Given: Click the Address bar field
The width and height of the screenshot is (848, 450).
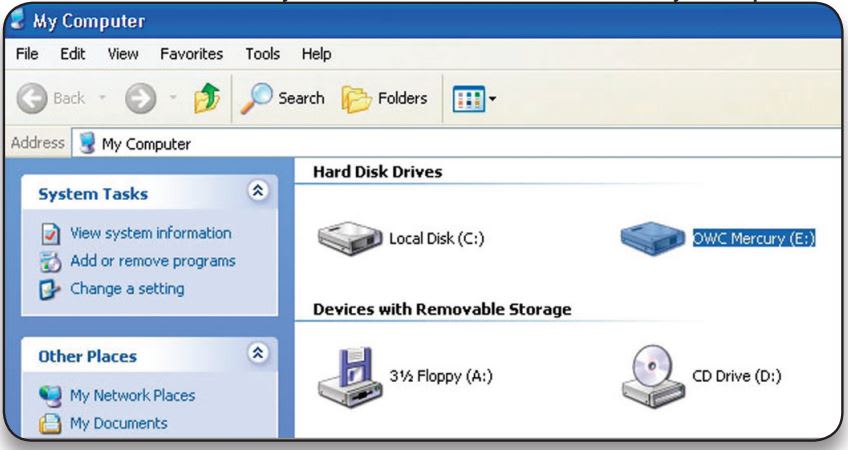Looking at the screenshot, I should coord(457,143).
